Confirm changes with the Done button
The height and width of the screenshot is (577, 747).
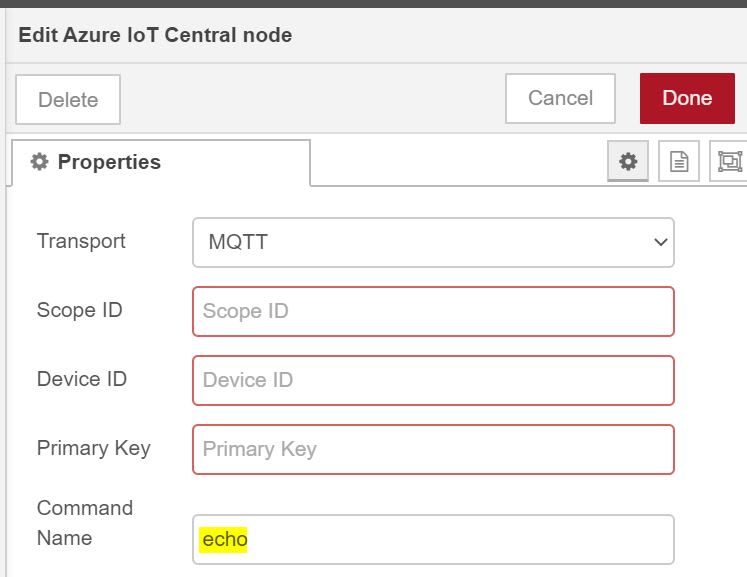coord(687,98)
